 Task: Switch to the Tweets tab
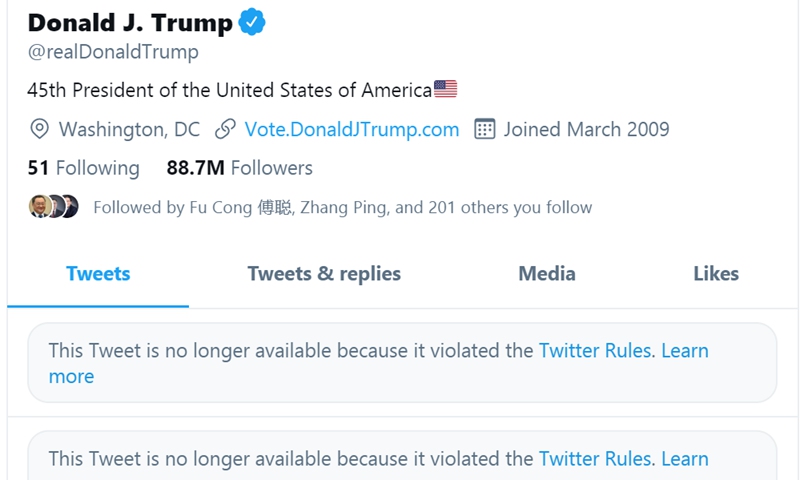(x=98, y=273)
